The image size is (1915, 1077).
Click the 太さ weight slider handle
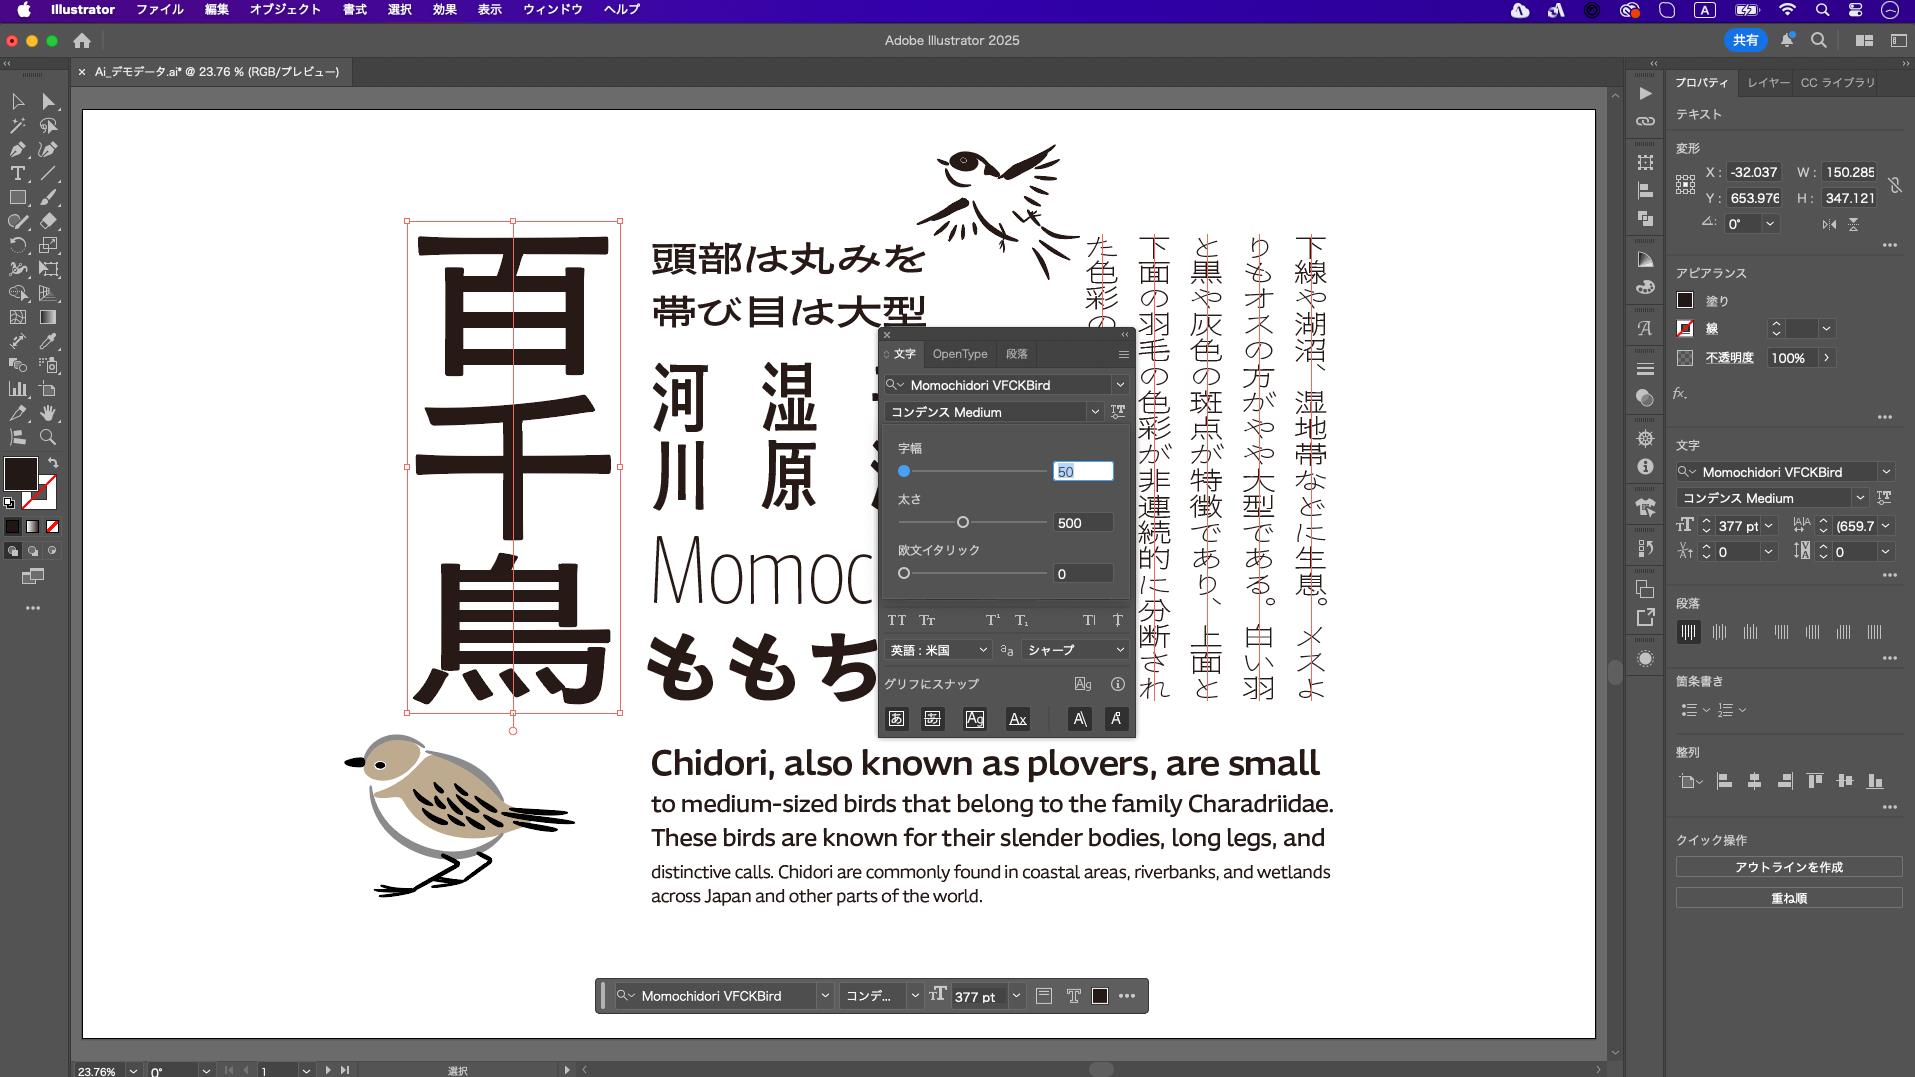tap(963, 522)
